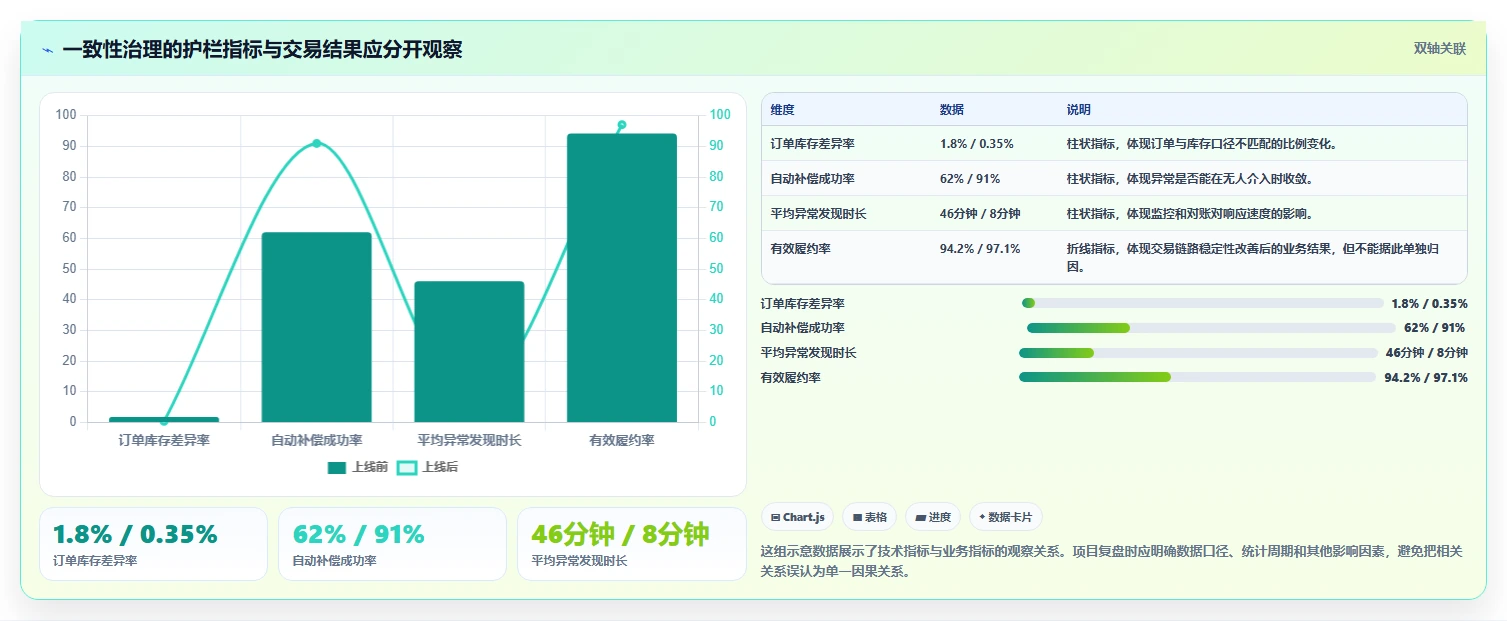Open the 46分钟 / 8分钟 data card
1507x621 pixels.
click(x=632, y=544)
